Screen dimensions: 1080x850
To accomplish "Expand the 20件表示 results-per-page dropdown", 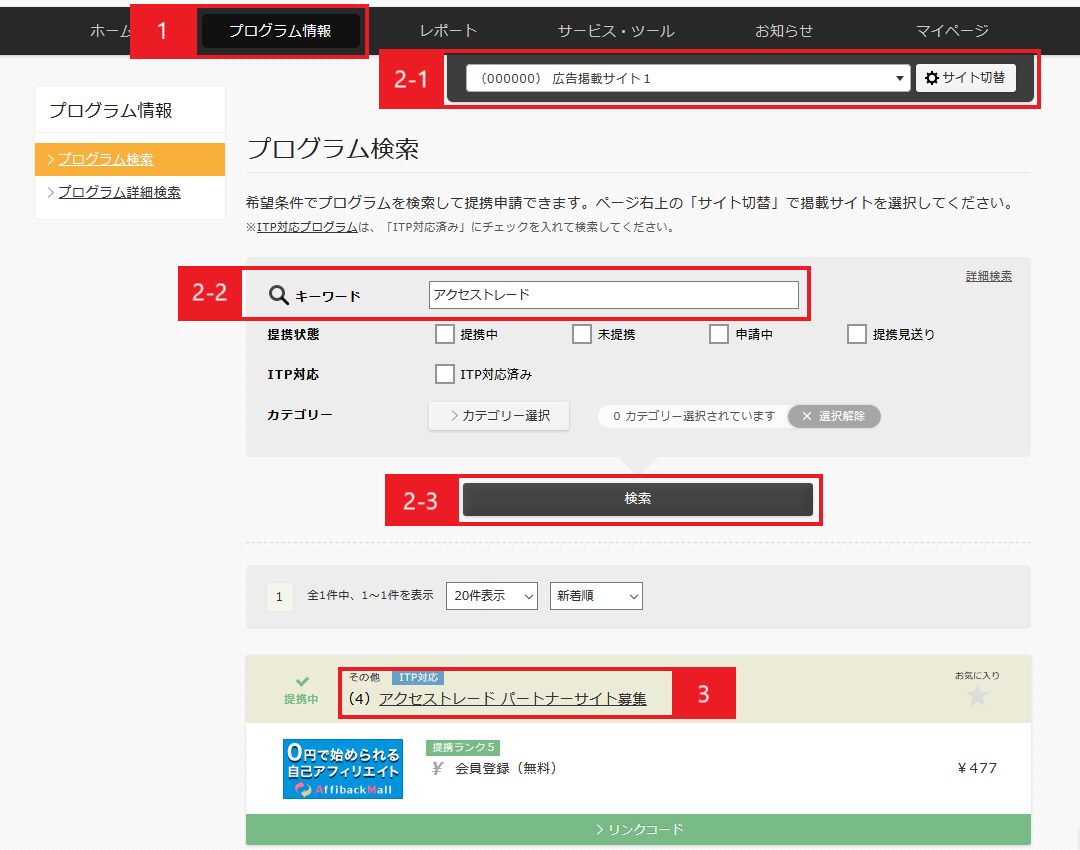I will (x=492, y=596).
